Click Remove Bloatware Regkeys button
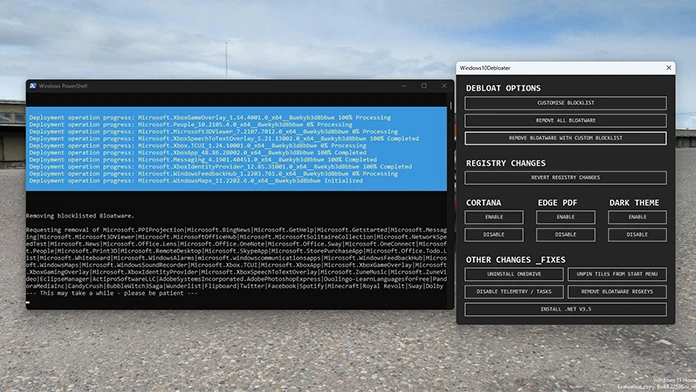Screen dimensions: 696x392 617,292
